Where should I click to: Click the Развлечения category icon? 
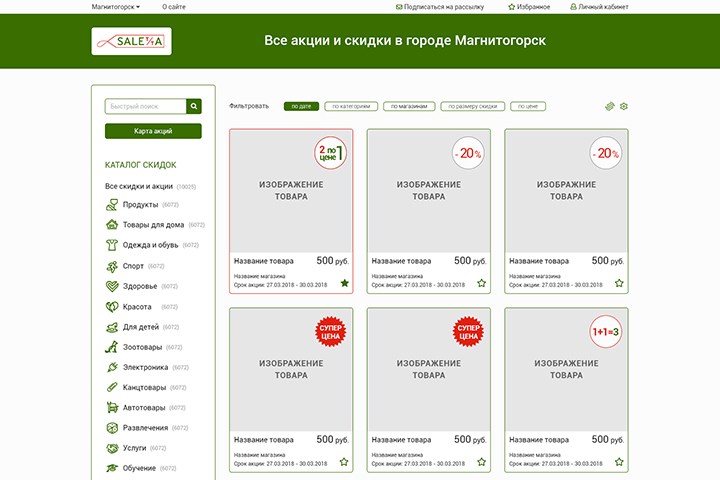tap(112, 428)
